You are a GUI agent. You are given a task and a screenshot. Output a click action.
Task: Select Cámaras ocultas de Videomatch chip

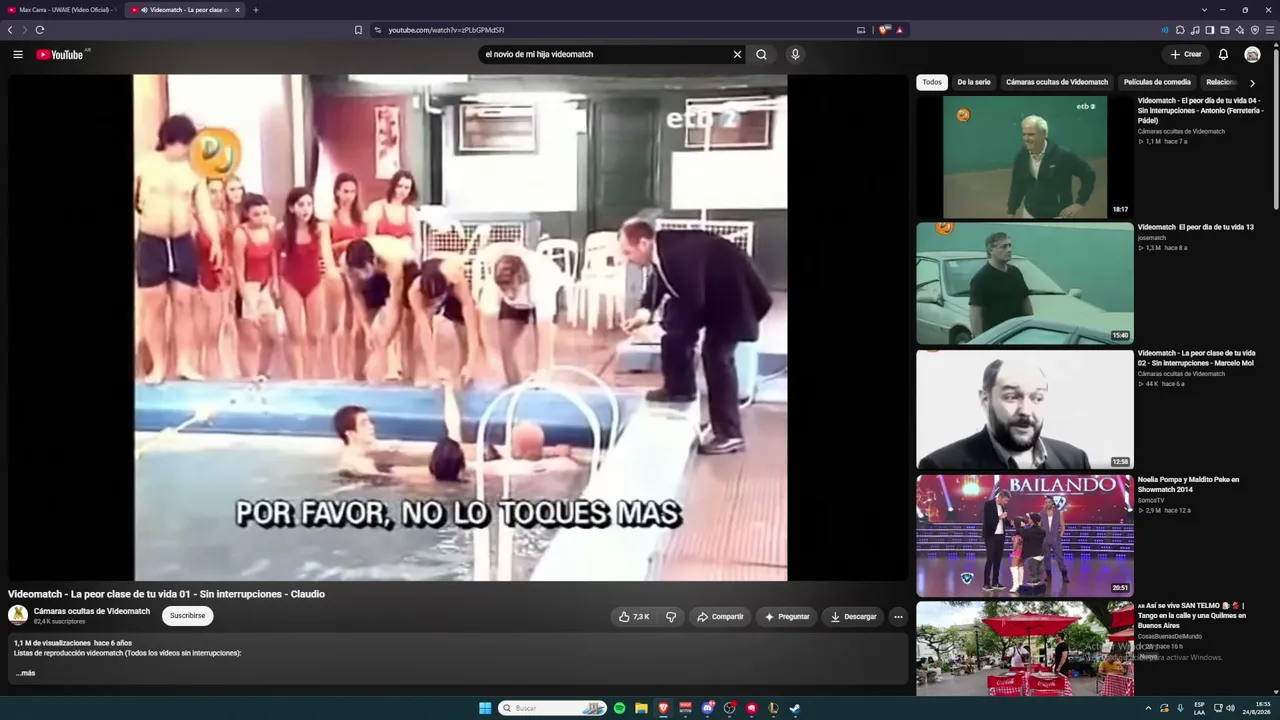[x=1057, y=82]
